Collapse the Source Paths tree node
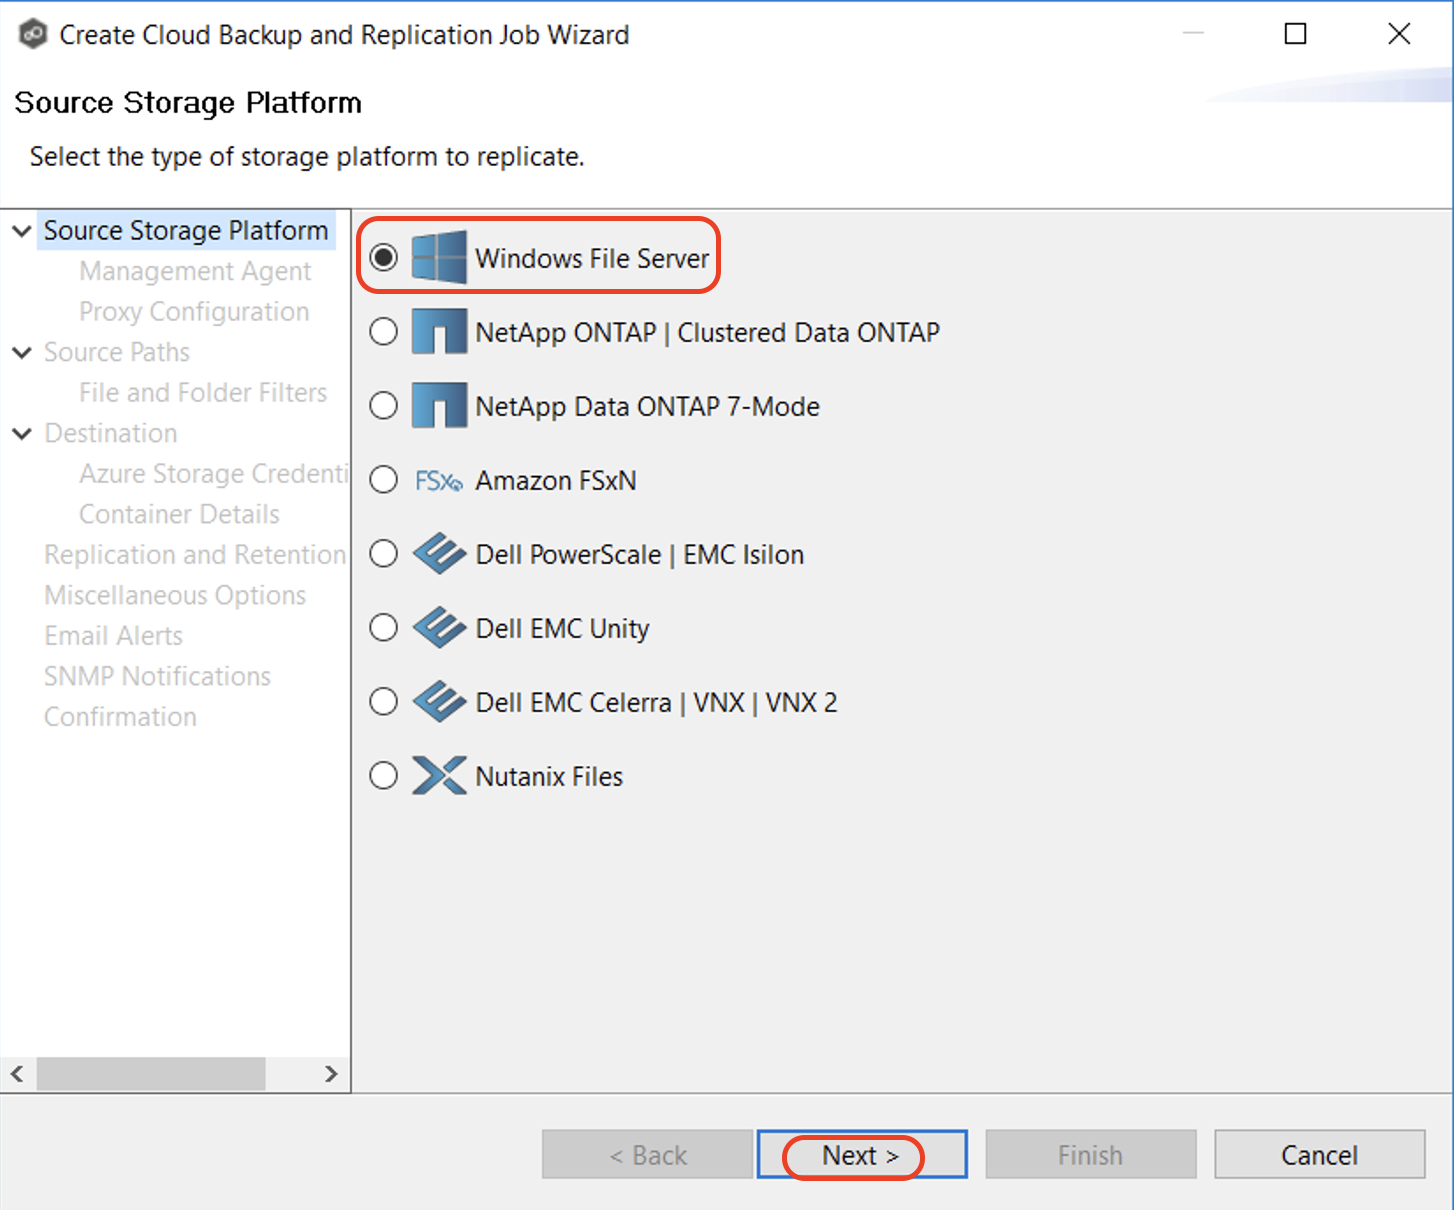This screenshot has width=1454, height=1210. pyautogui.click(x=21, y=352)
